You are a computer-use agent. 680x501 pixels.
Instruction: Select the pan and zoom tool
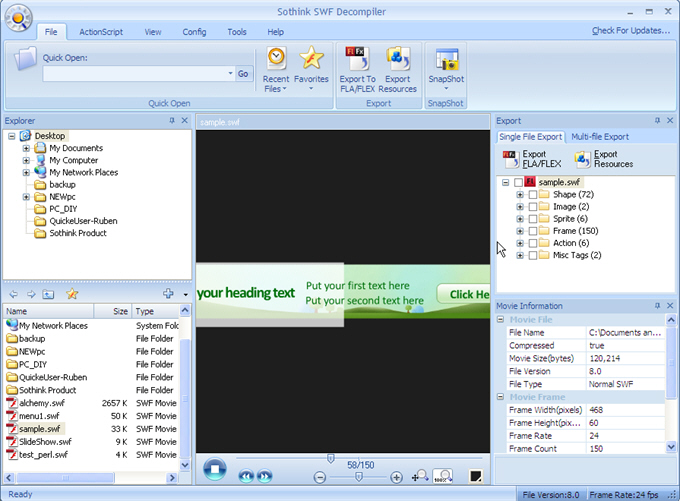(420, 476)
